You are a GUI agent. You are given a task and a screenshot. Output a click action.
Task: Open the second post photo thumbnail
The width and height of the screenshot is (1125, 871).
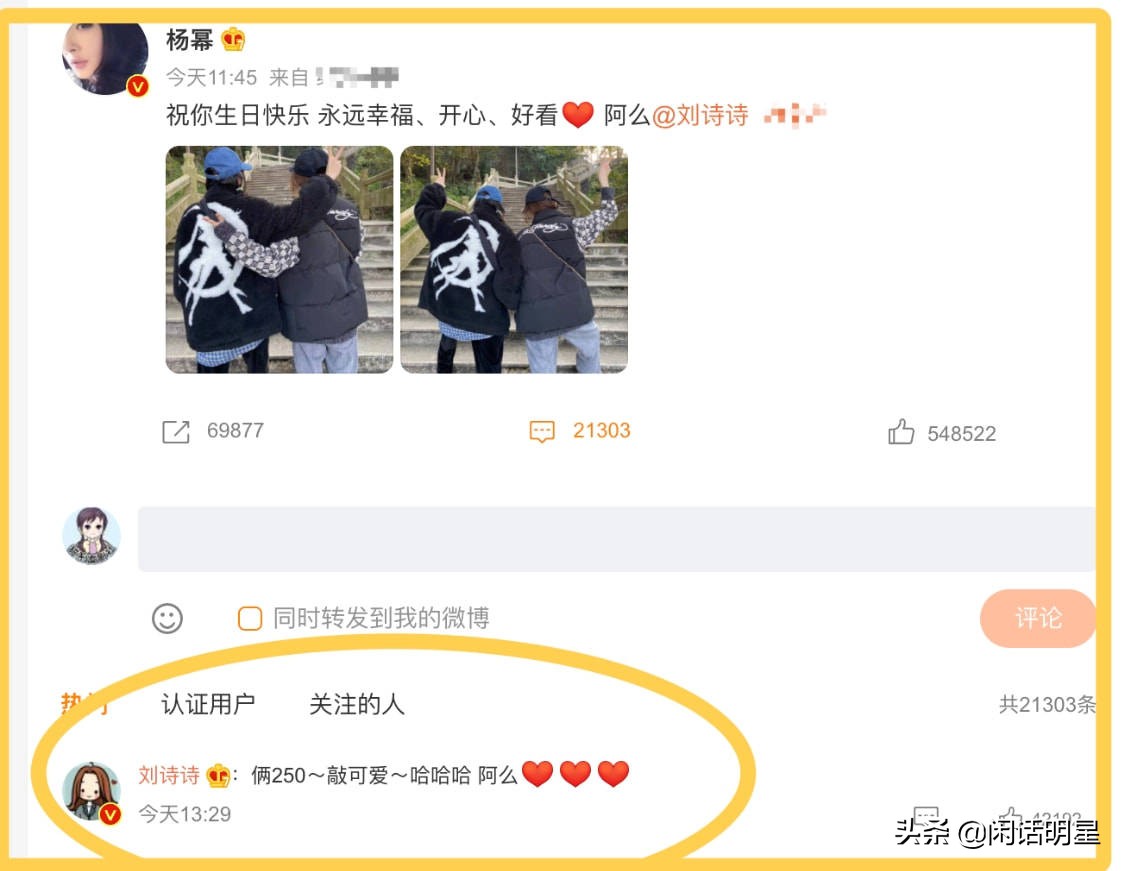pos(514,260)
